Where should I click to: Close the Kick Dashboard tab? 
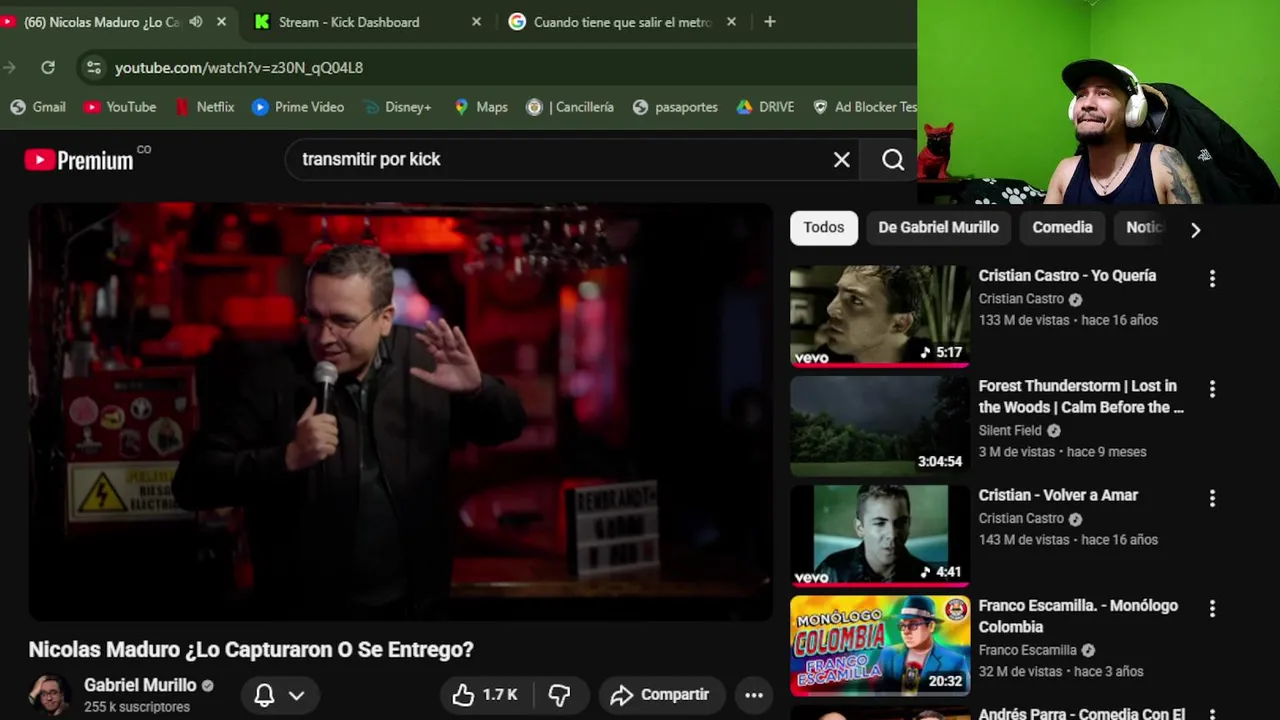(476, 21)
